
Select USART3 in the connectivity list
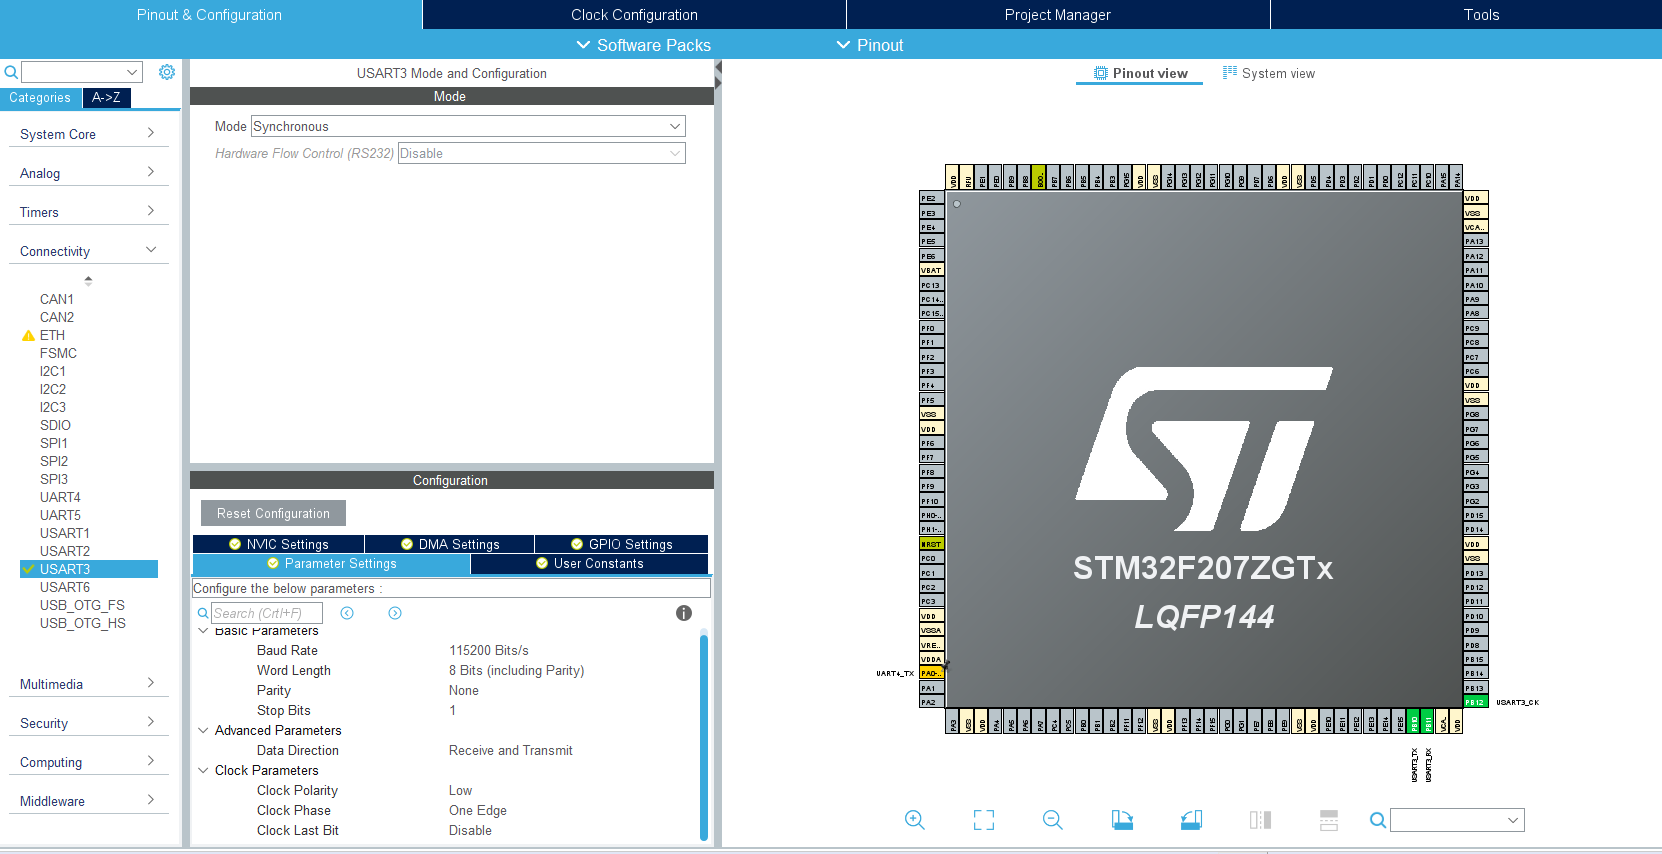[x=88, y=569]
